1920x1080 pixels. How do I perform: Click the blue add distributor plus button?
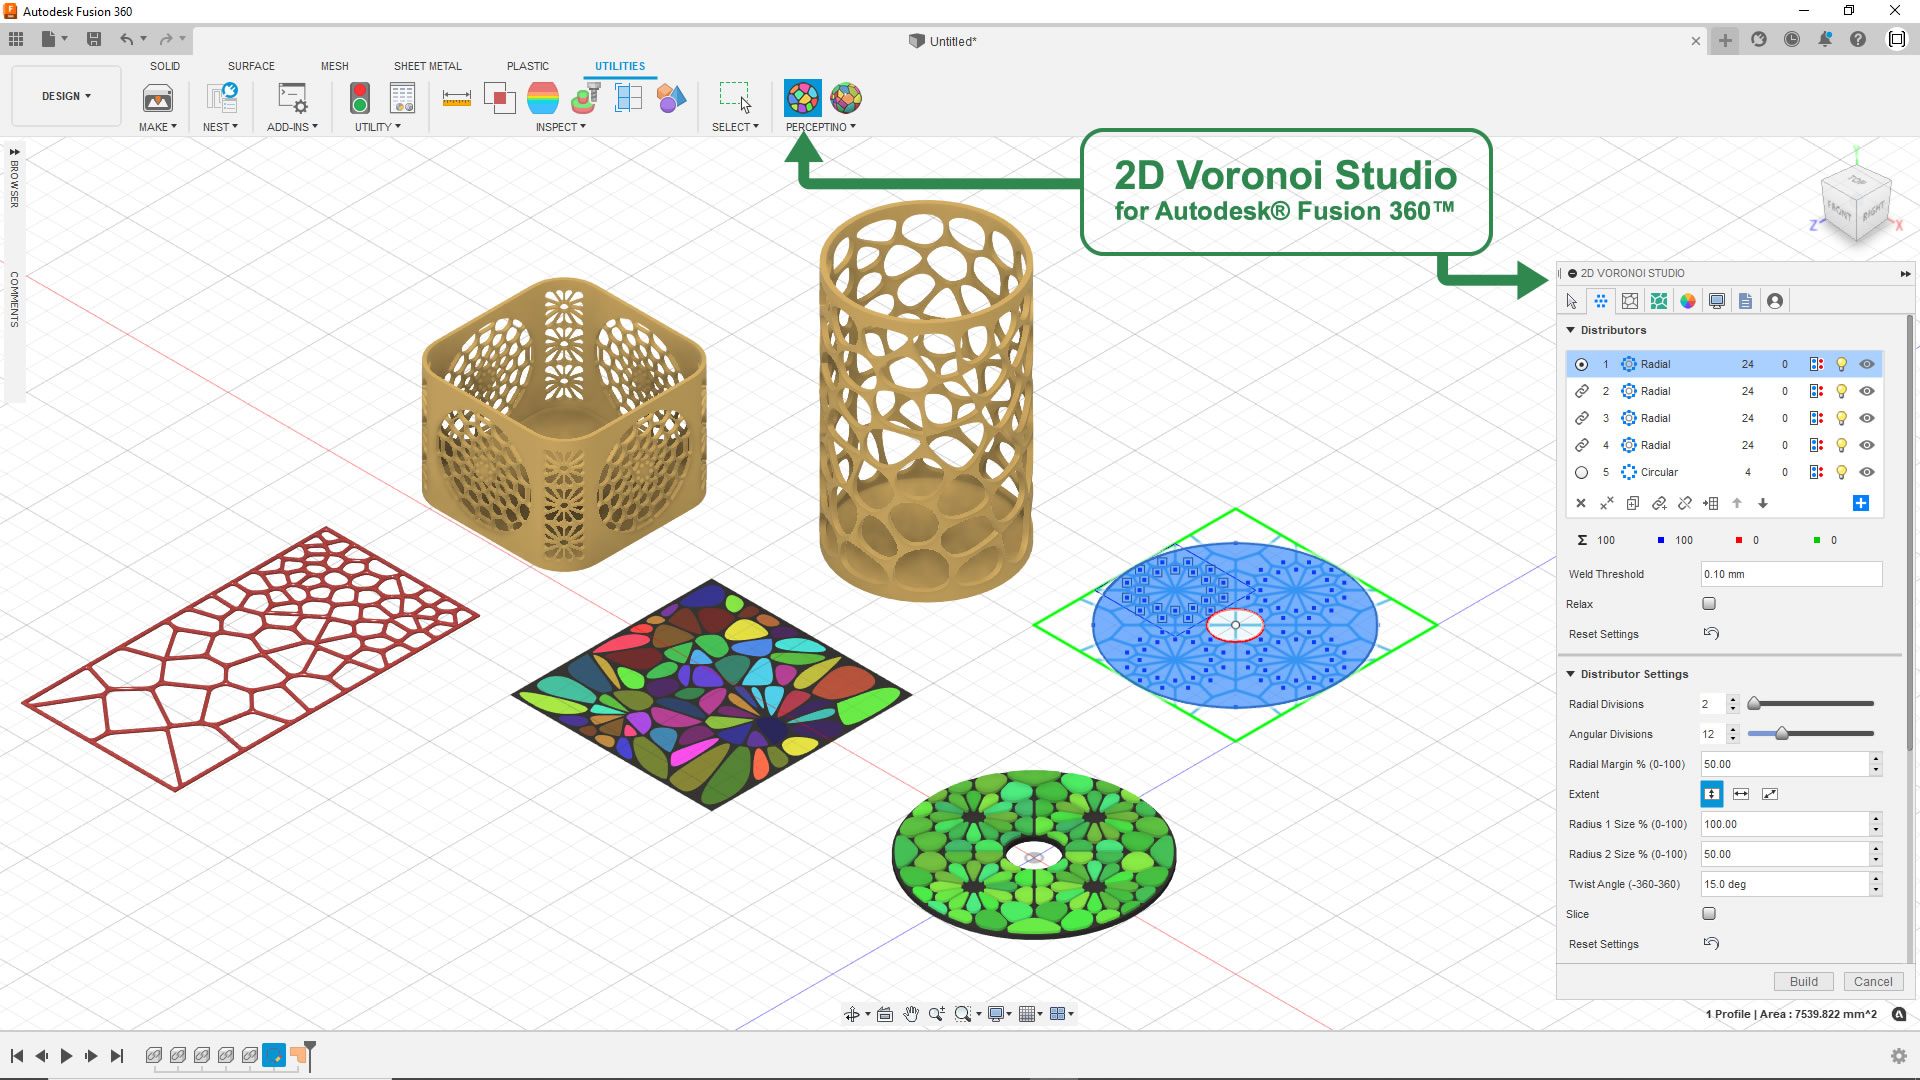(x=1860, y=503)
